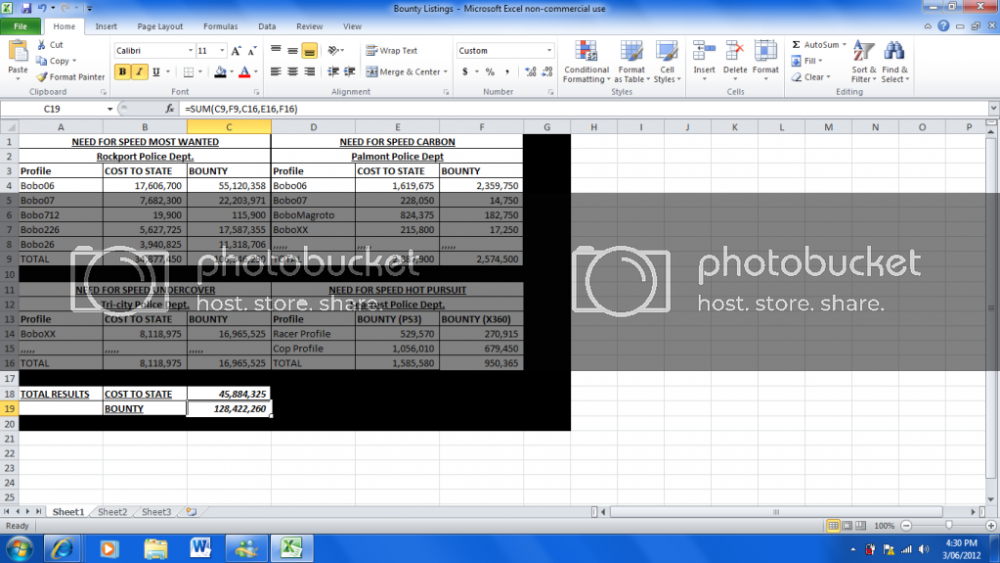Increase font size with Grow Font icon
The image size is (1000, 563).
(236, 50)
